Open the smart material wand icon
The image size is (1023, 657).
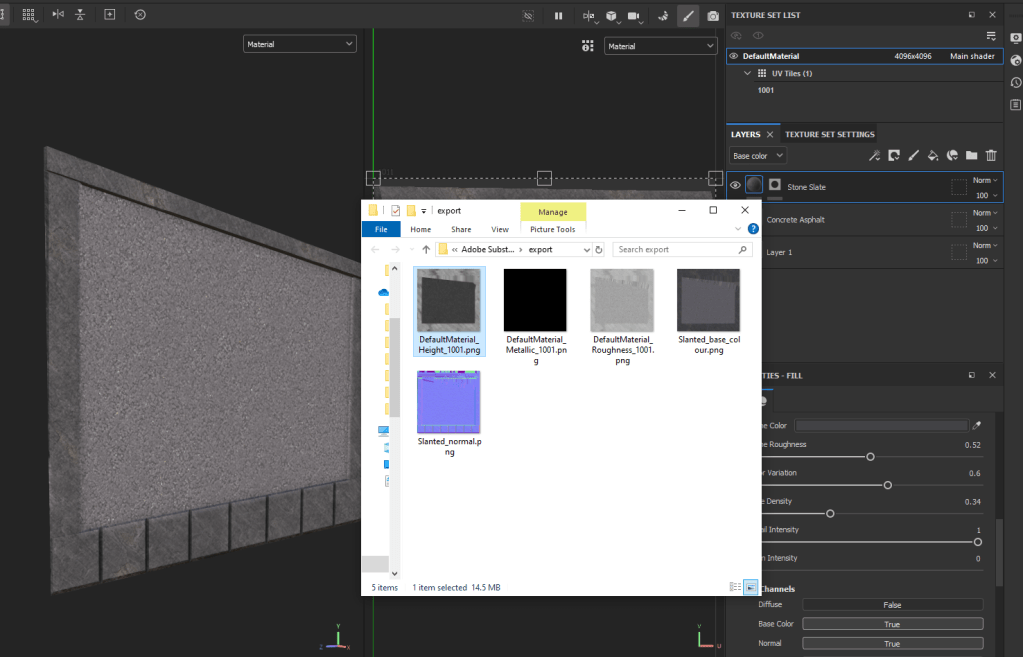(874, 156)
